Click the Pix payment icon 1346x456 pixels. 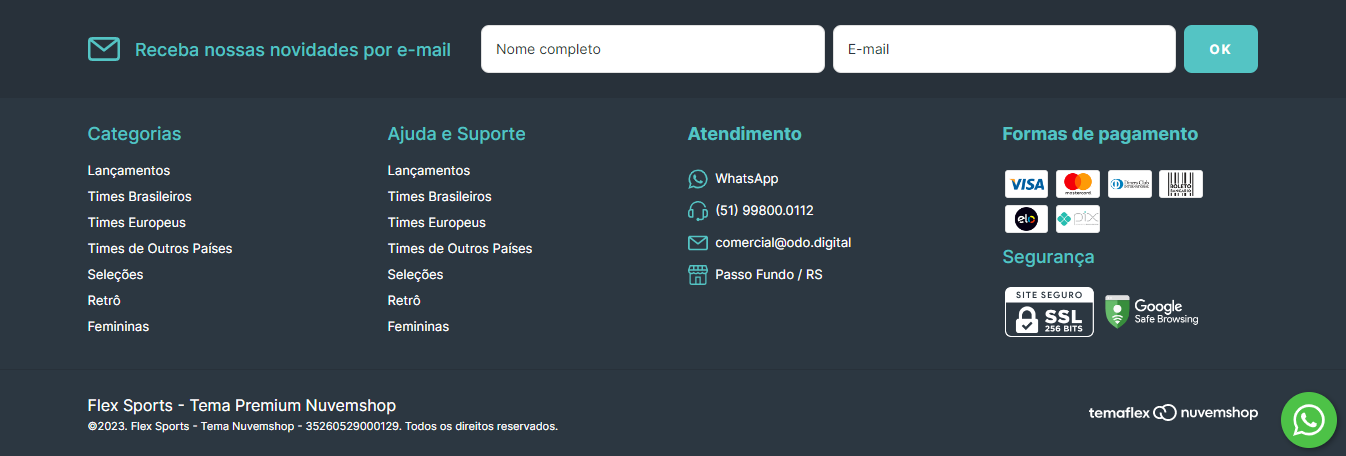[1077, 218]
